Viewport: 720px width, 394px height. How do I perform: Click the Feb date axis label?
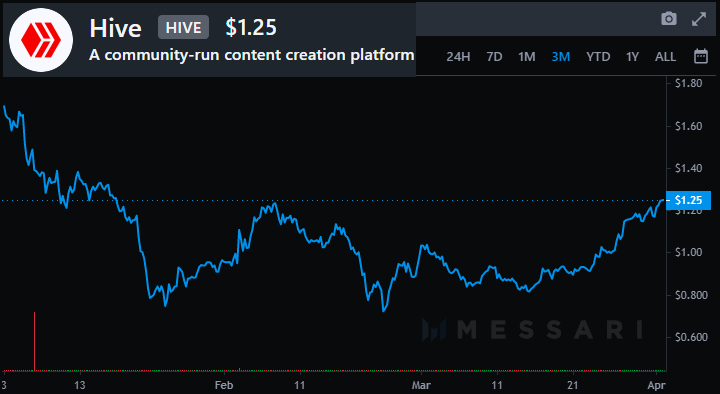(x=224, y=385)
